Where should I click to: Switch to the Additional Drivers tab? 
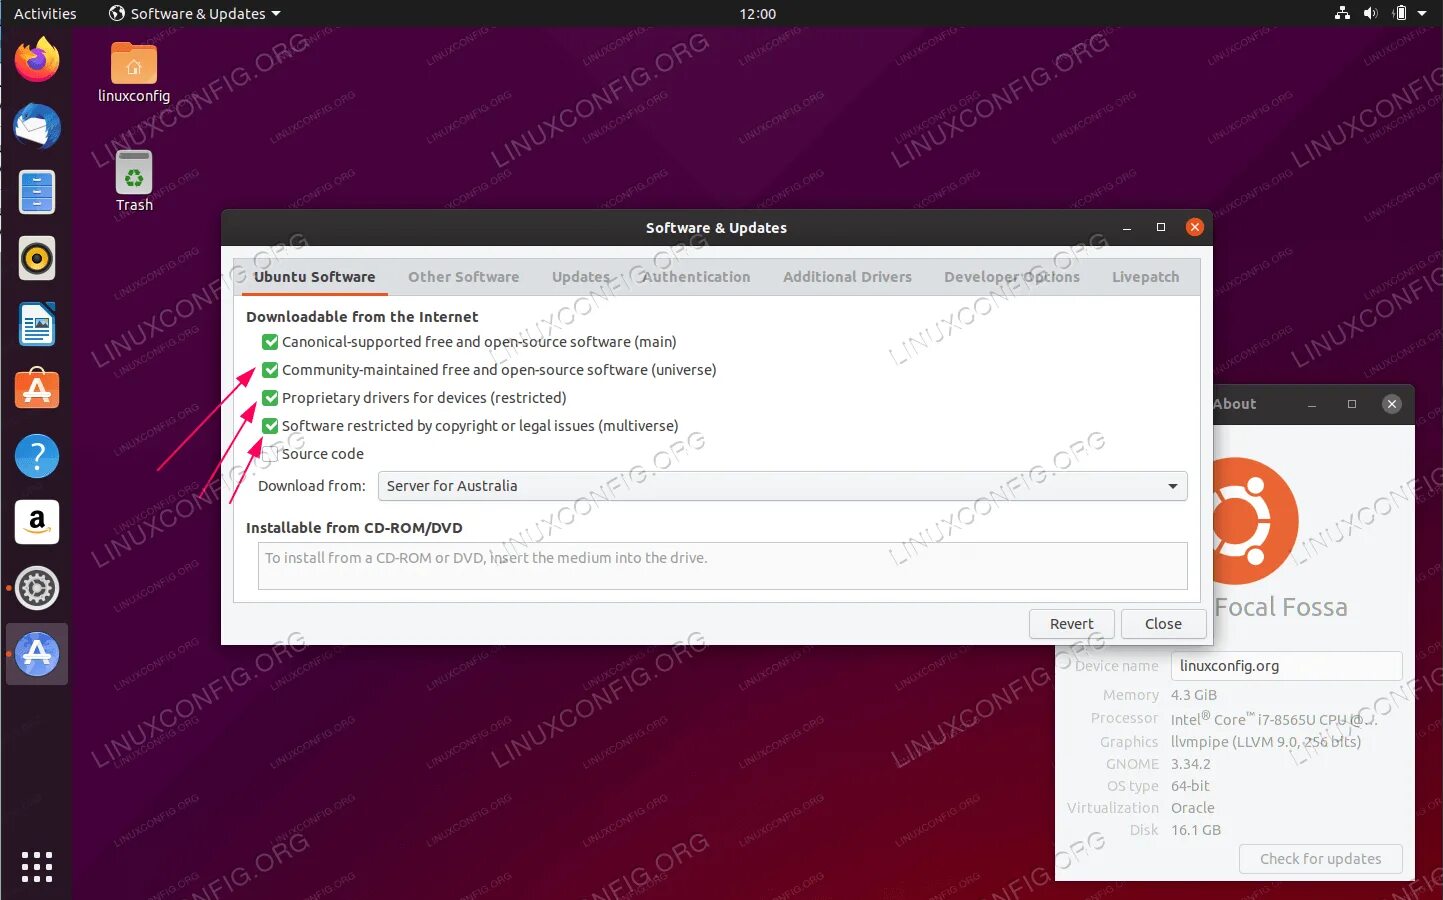(x=847, y=277)
